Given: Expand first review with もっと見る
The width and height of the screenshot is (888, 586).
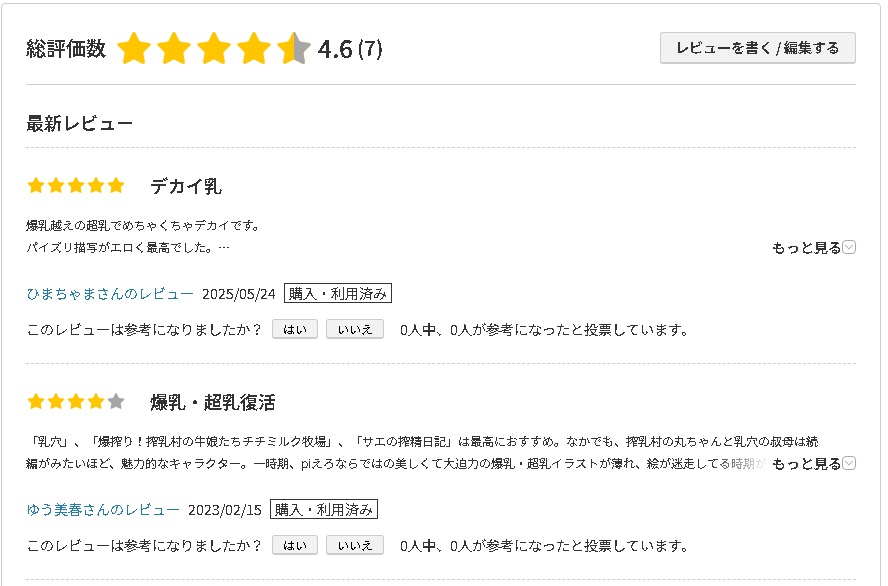Looking at the screenshot, I should (x=806, y=248).
